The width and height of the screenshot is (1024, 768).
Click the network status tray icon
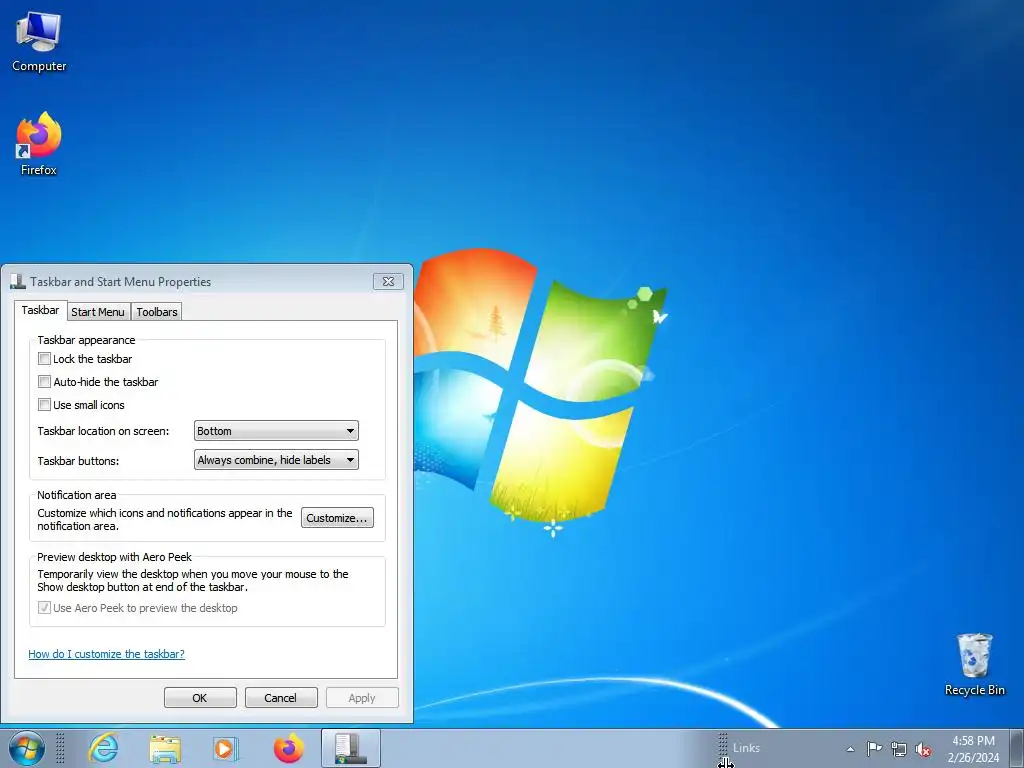click(899, 749)
